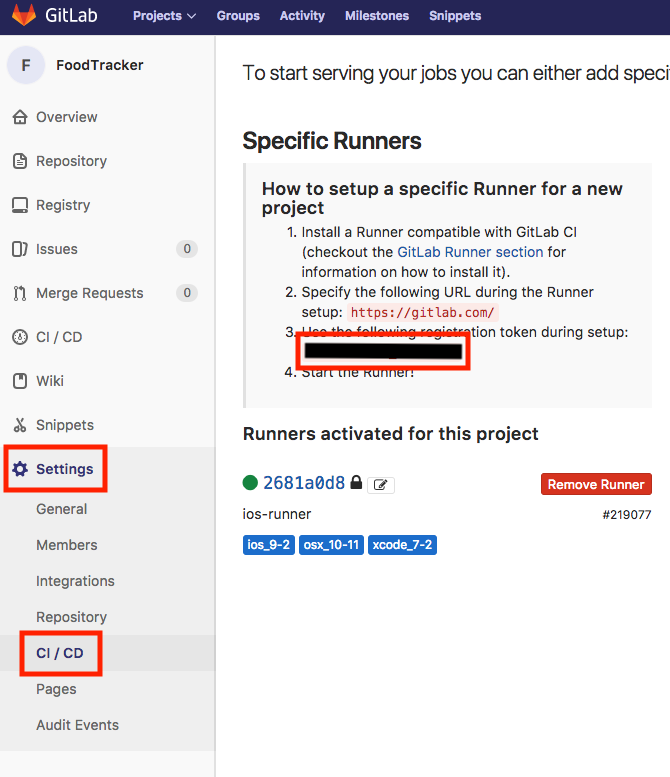
Task: Click the https://gitlab.com/ URL code text
Action: [x=422, y=313]
